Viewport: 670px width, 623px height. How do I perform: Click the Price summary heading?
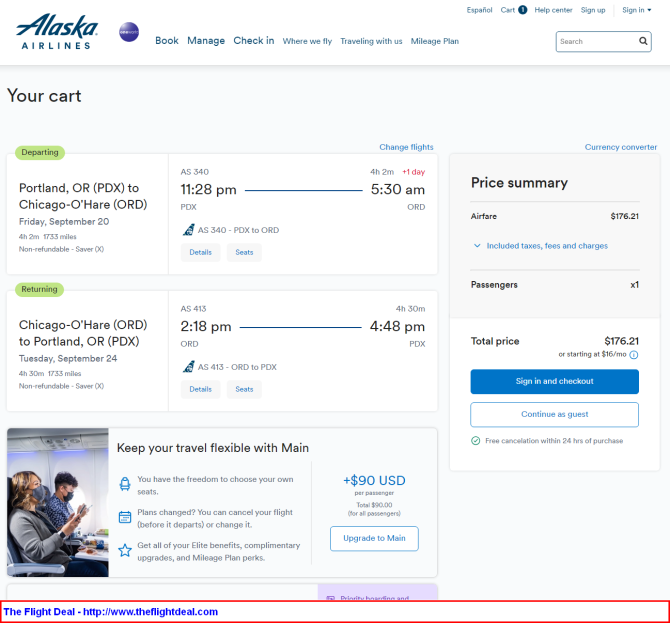[x=519, y=183]
